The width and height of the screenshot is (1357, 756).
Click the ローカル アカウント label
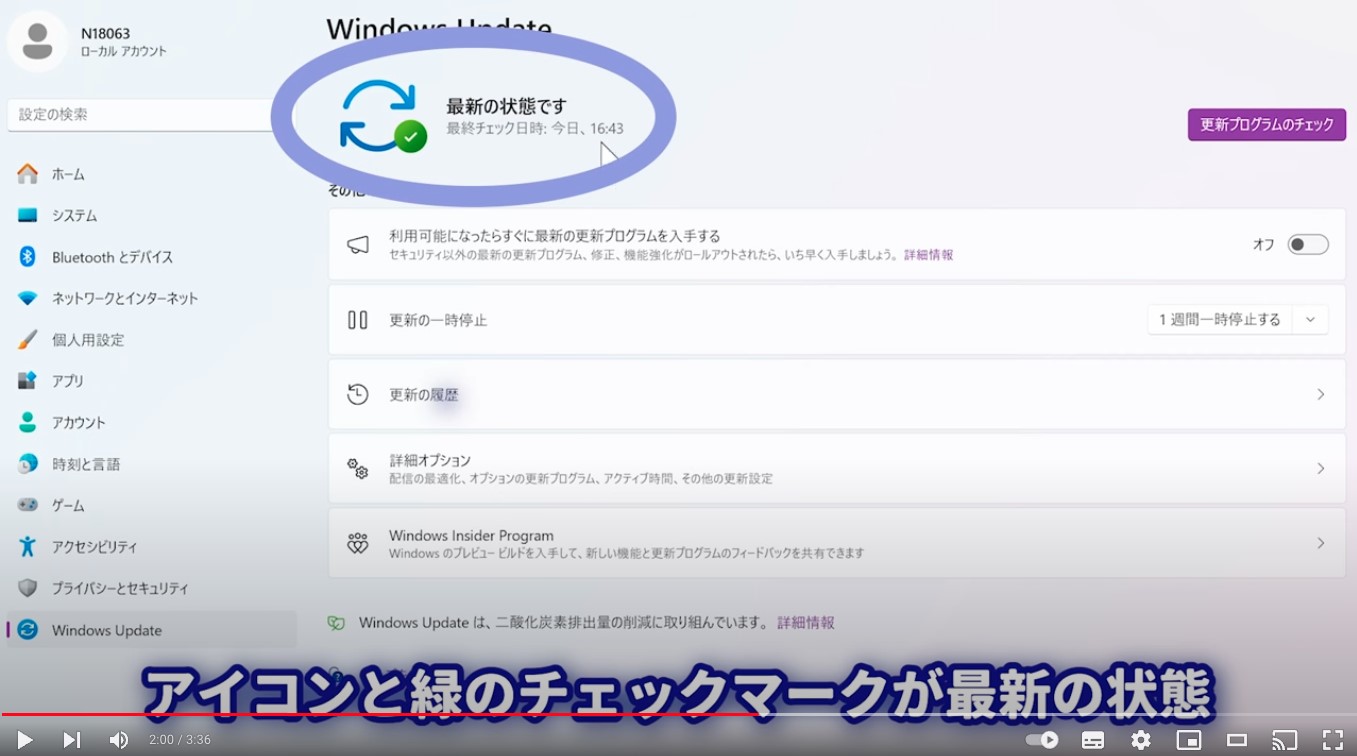[124, 52]
